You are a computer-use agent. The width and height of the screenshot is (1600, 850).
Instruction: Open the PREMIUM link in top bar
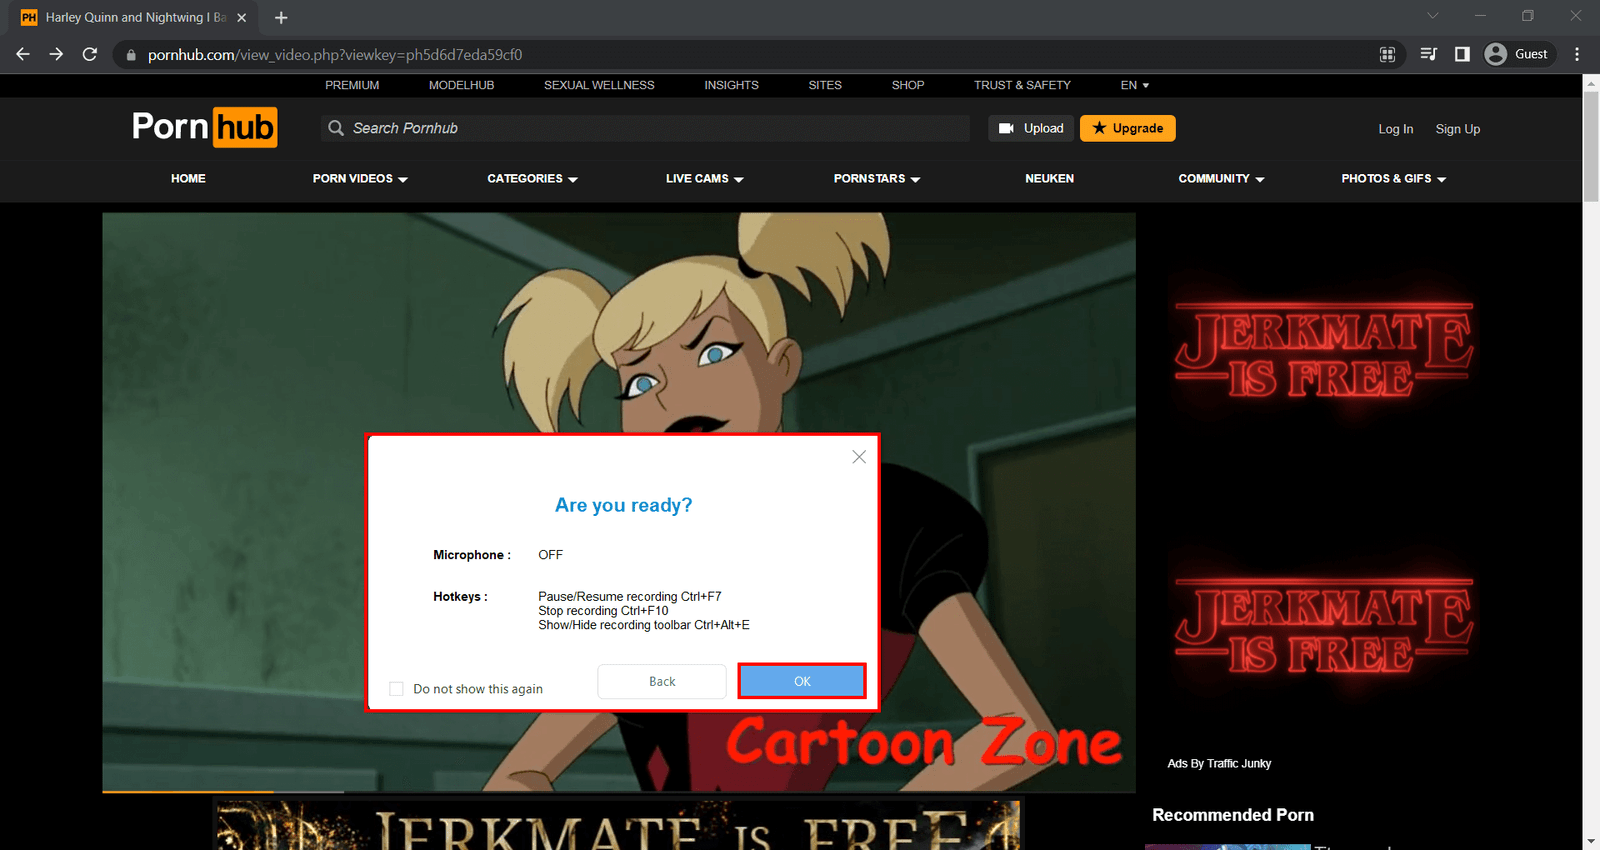(x=352, y=85)
